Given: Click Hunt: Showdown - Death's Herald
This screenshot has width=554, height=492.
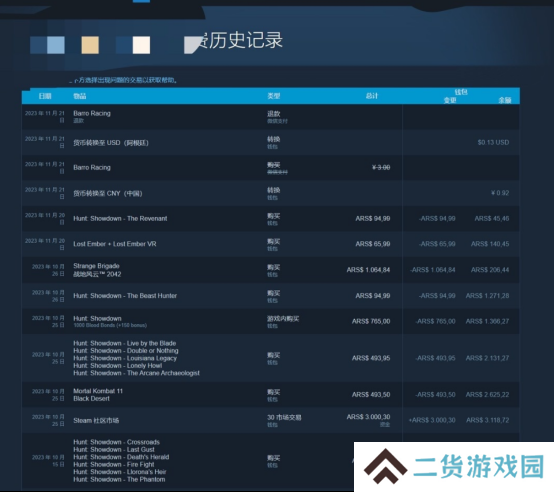Looking at the screenshot, I should point(121,457).
